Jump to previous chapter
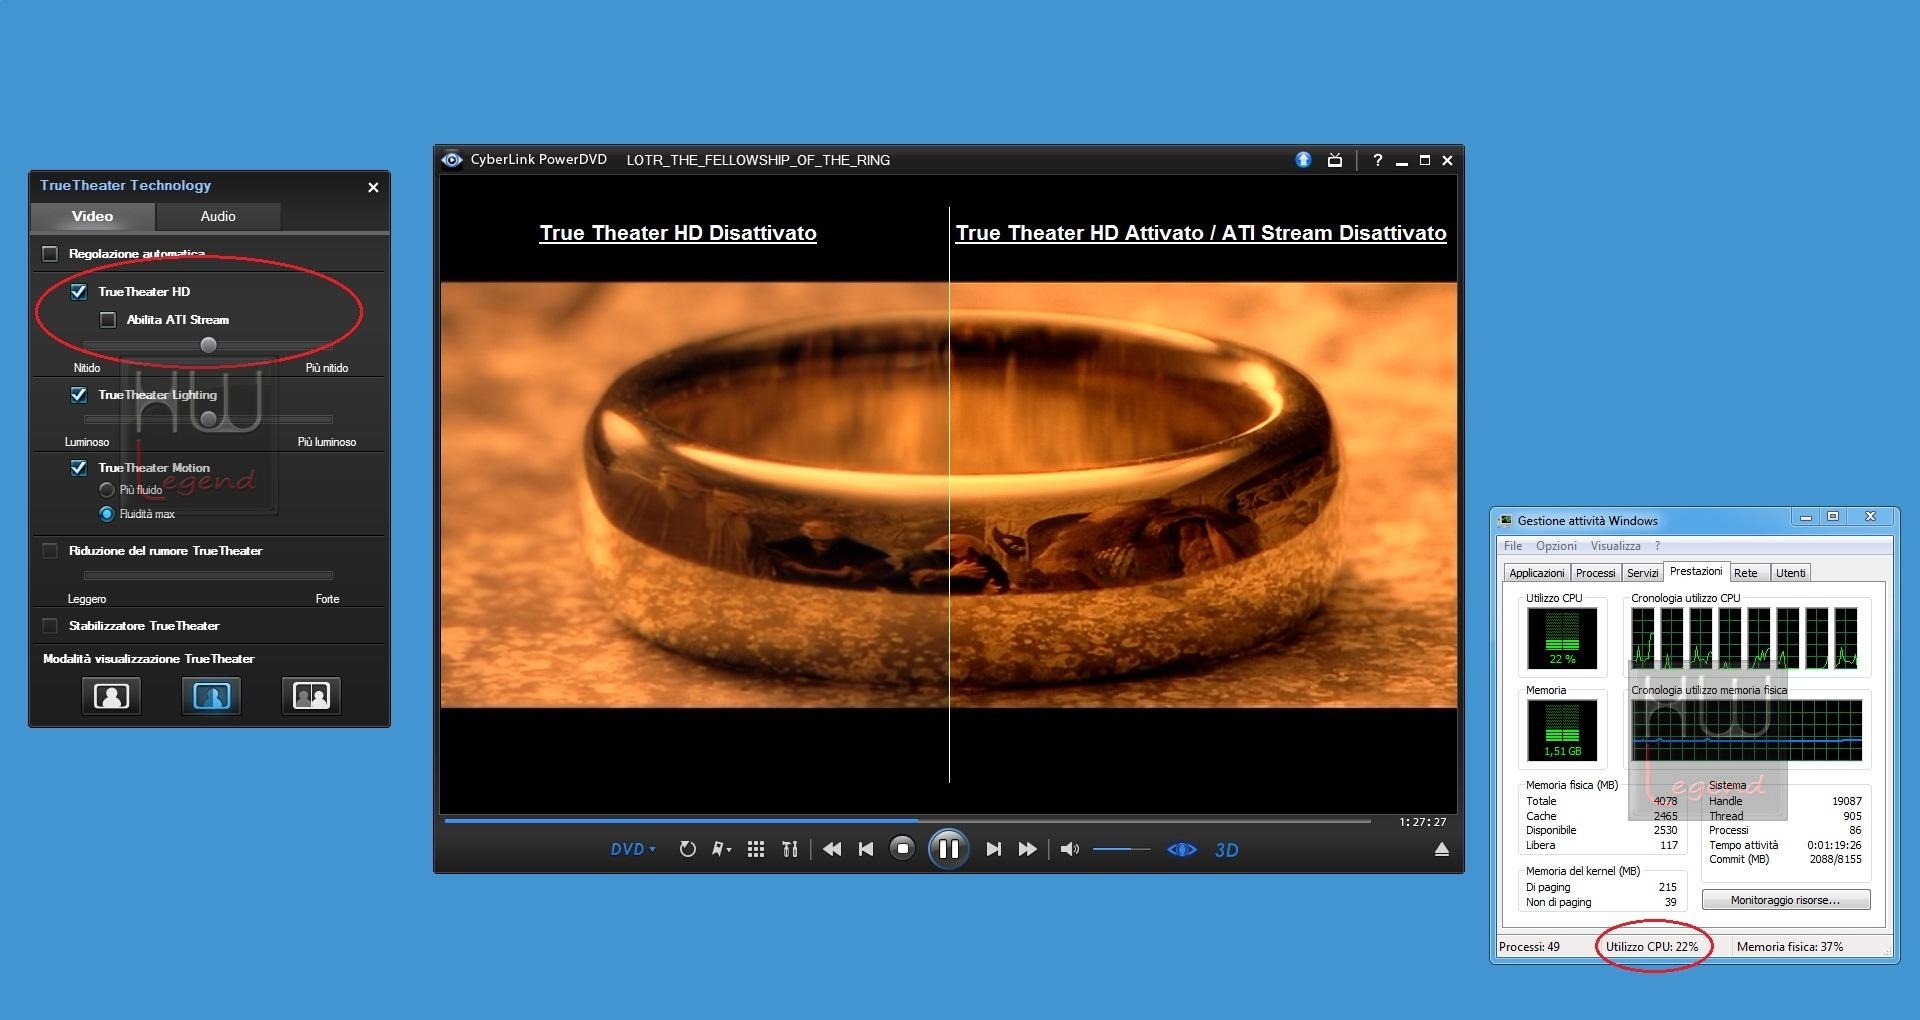The width and height of the screenshot is (1920, 1020). click(x=866, y=849)
